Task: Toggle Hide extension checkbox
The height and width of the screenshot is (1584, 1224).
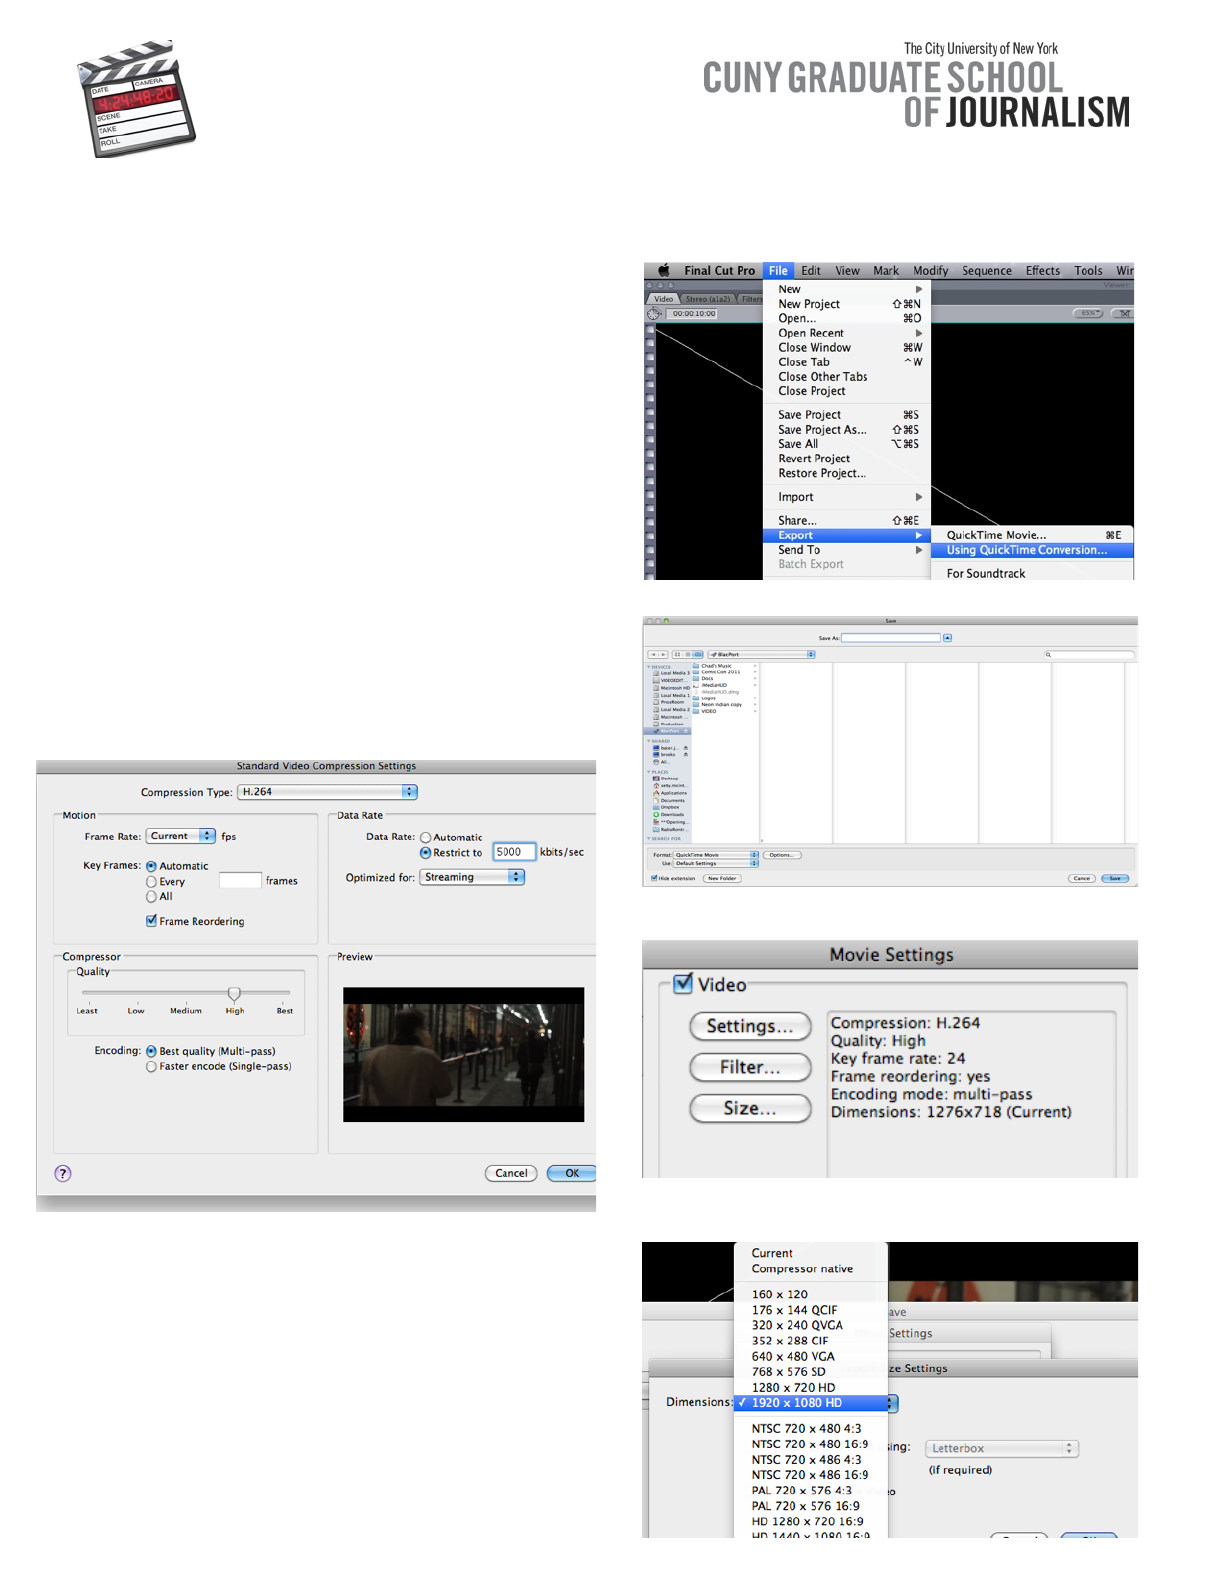Action: [x=654, y=878]
